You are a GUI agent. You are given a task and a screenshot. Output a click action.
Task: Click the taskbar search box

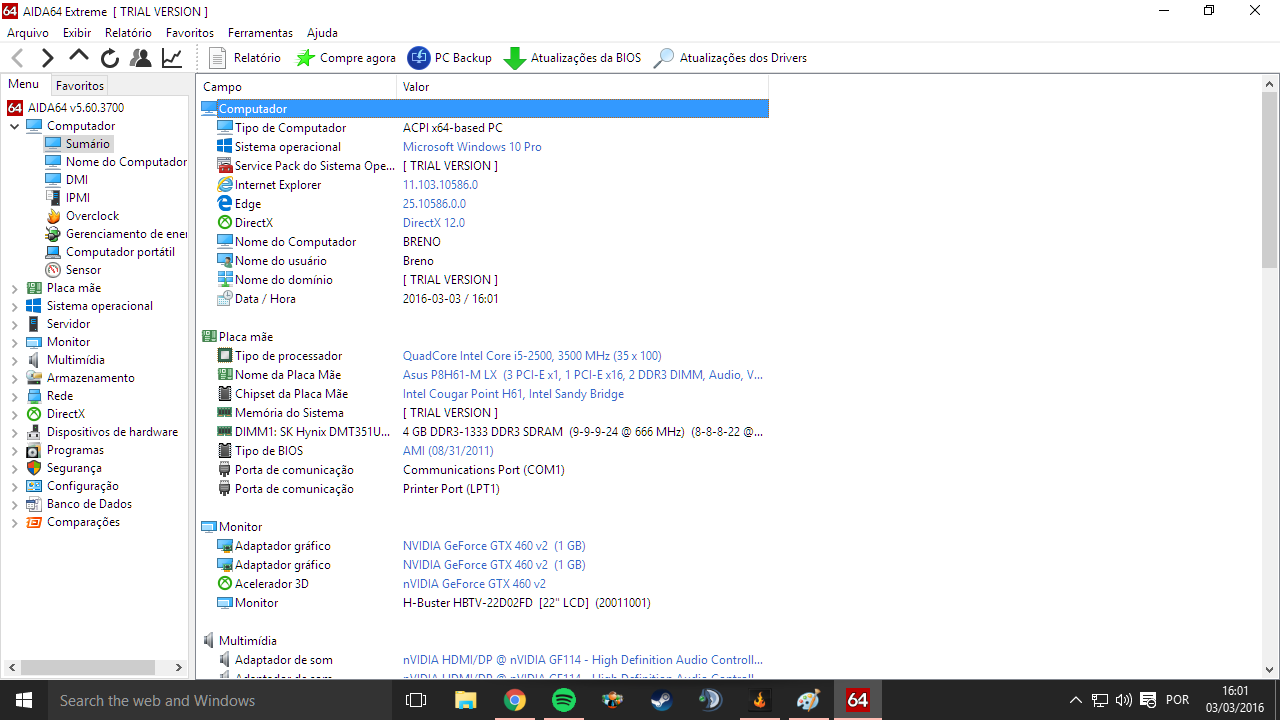pyautogui.click(x=220, y=700)
